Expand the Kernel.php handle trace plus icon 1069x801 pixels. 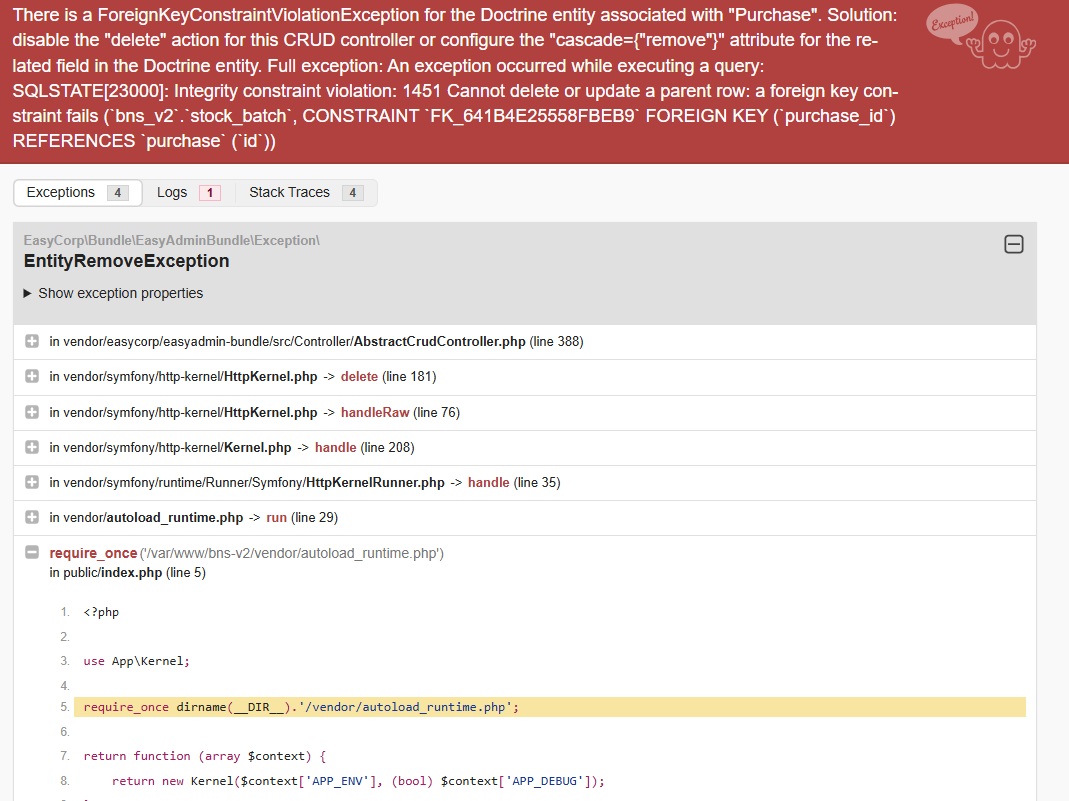[x=32, y=447]
